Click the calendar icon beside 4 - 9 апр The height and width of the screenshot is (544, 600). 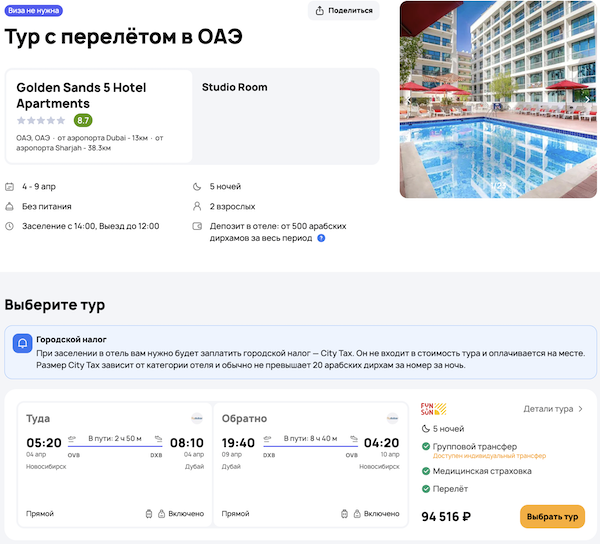pos(10,186)
